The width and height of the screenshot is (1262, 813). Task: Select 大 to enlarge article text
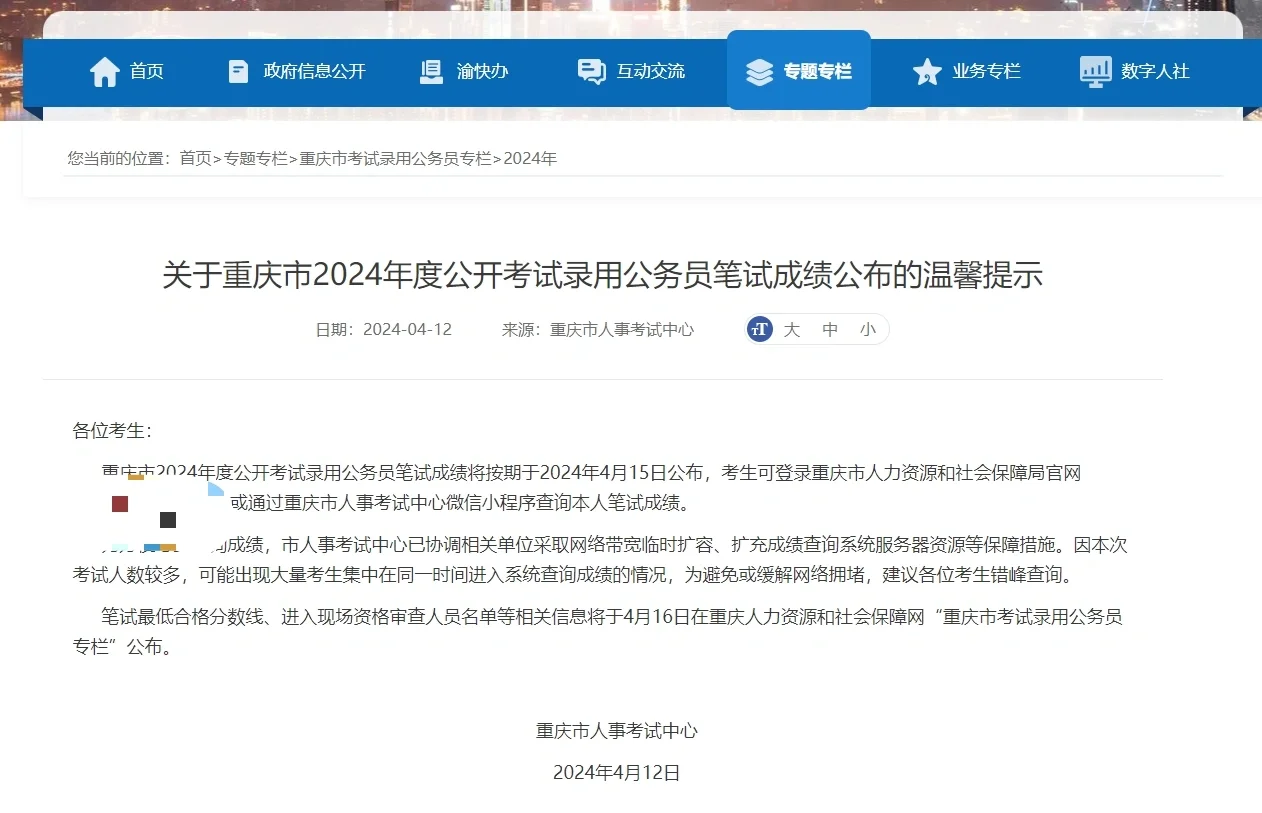(791, 329)
